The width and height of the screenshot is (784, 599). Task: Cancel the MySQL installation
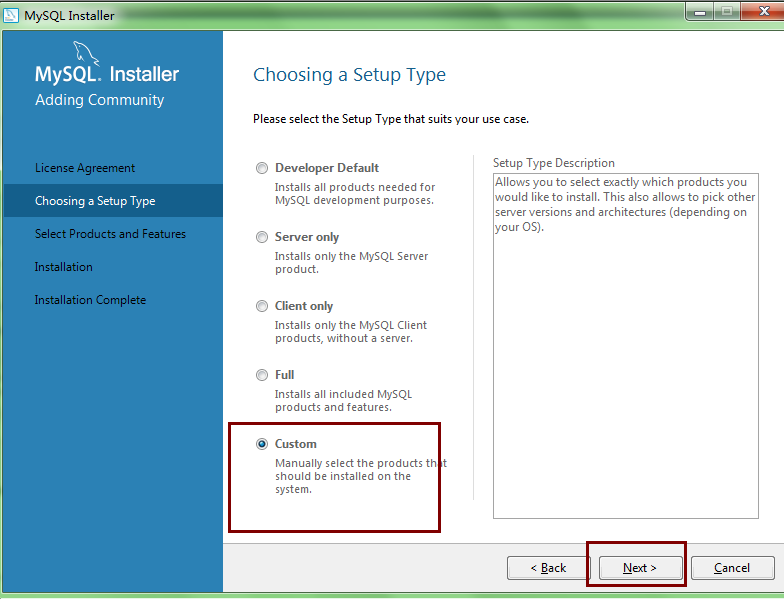click(x=732, y=568)
